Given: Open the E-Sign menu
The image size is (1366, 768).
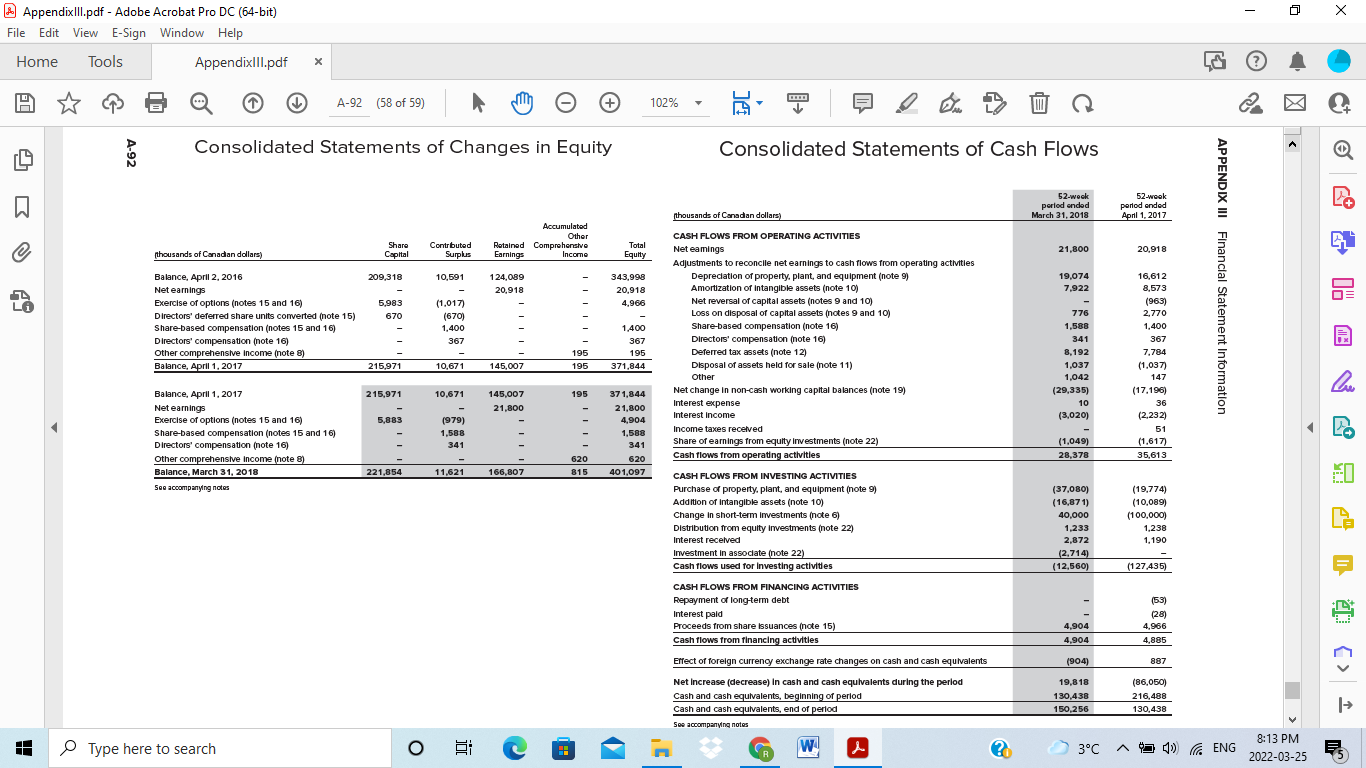Looking at the screenshot, I should [128, 33].
